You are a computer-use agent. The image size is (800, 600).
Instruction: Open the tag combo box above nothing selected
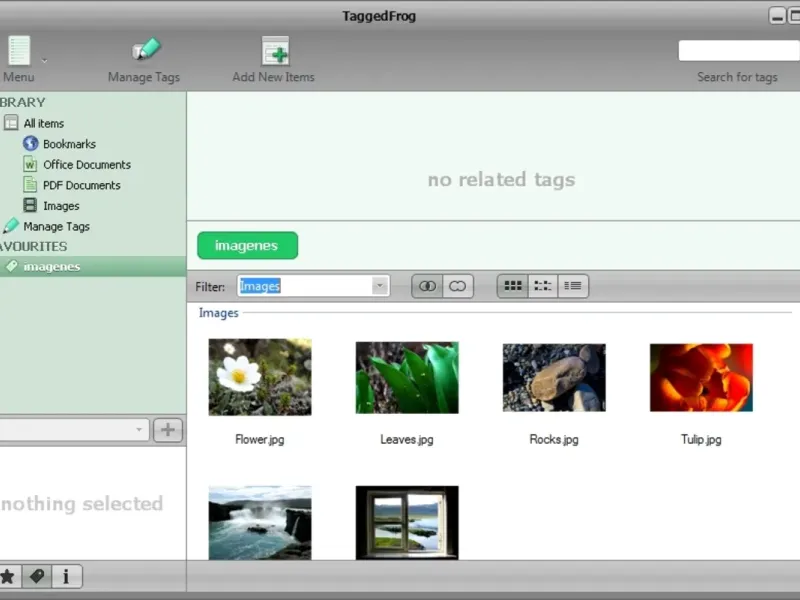click(x=74, y=430)
